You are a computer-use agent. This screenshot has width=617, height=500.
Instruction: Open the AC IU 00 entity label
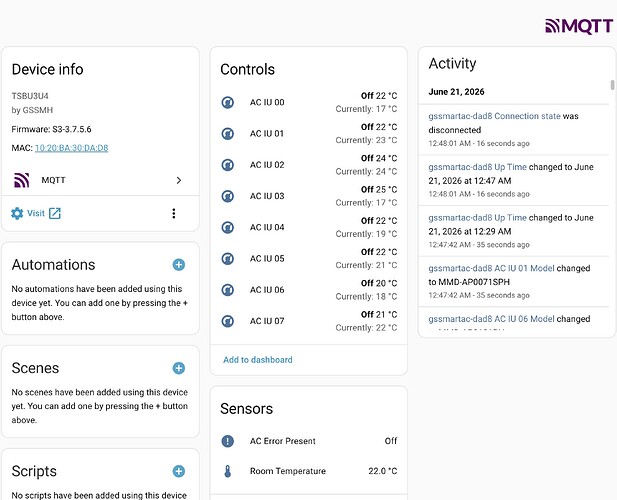point(267,102)
